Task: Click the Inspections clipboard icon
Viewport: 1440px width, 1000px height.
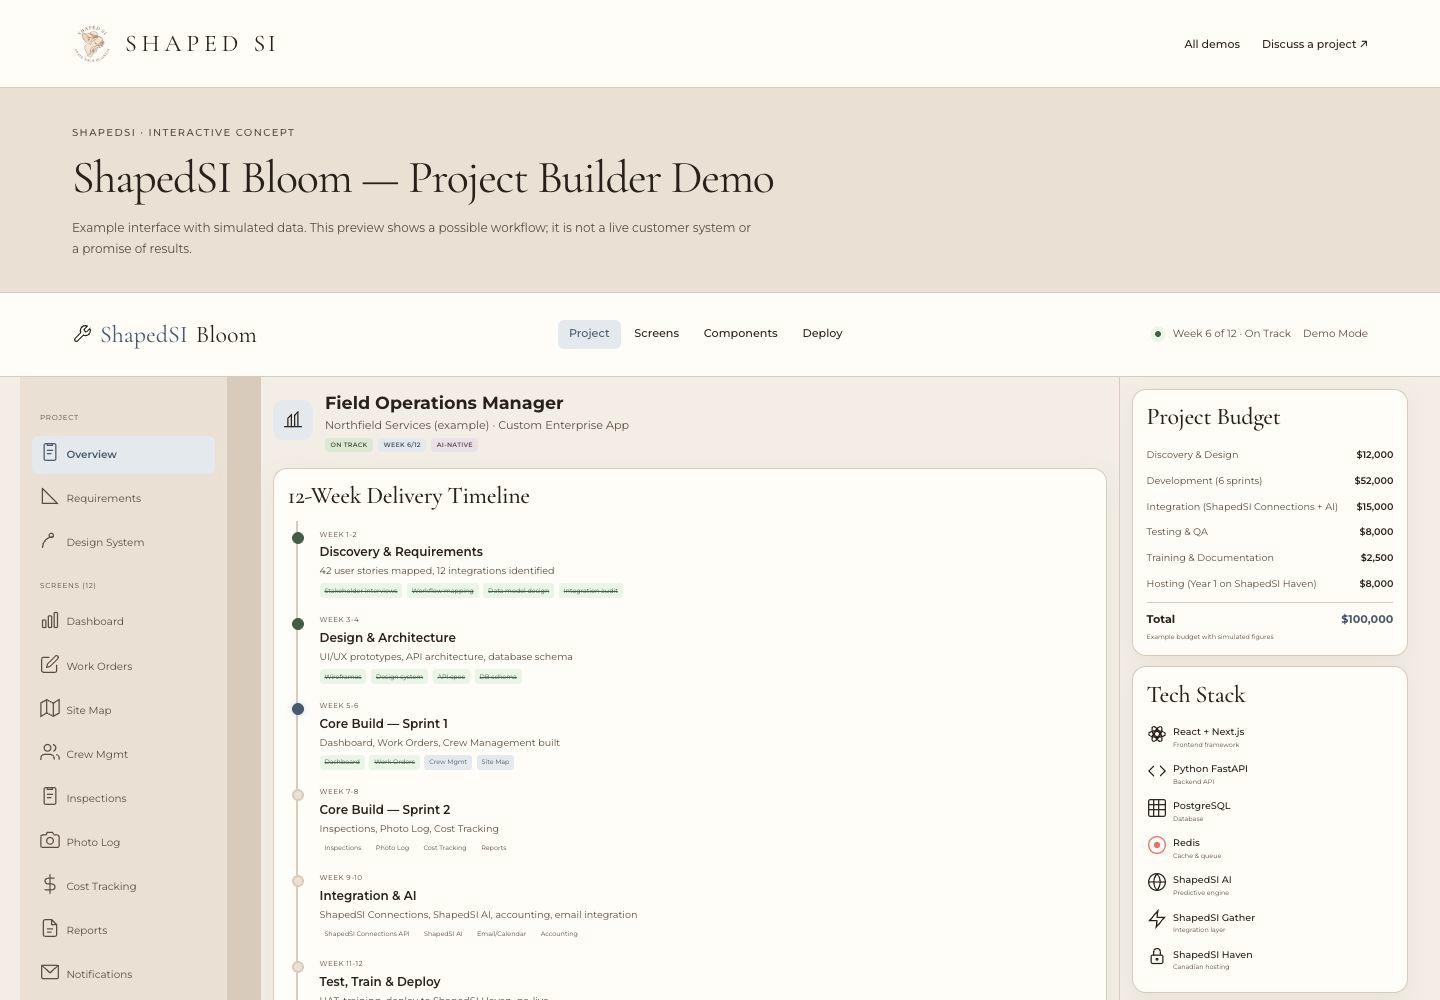Action: click(50, 797)
